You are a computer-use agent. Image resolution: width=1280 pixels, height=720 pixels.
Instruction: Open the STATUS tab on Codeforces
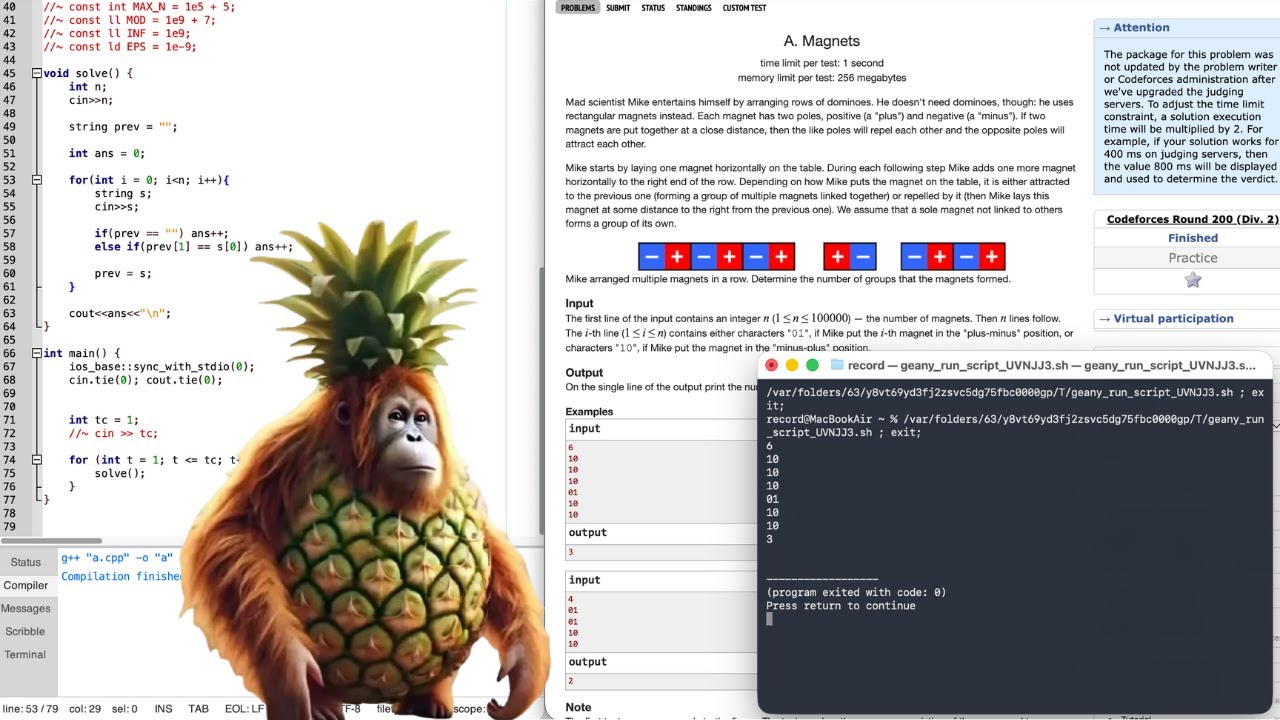click(653, 8)
